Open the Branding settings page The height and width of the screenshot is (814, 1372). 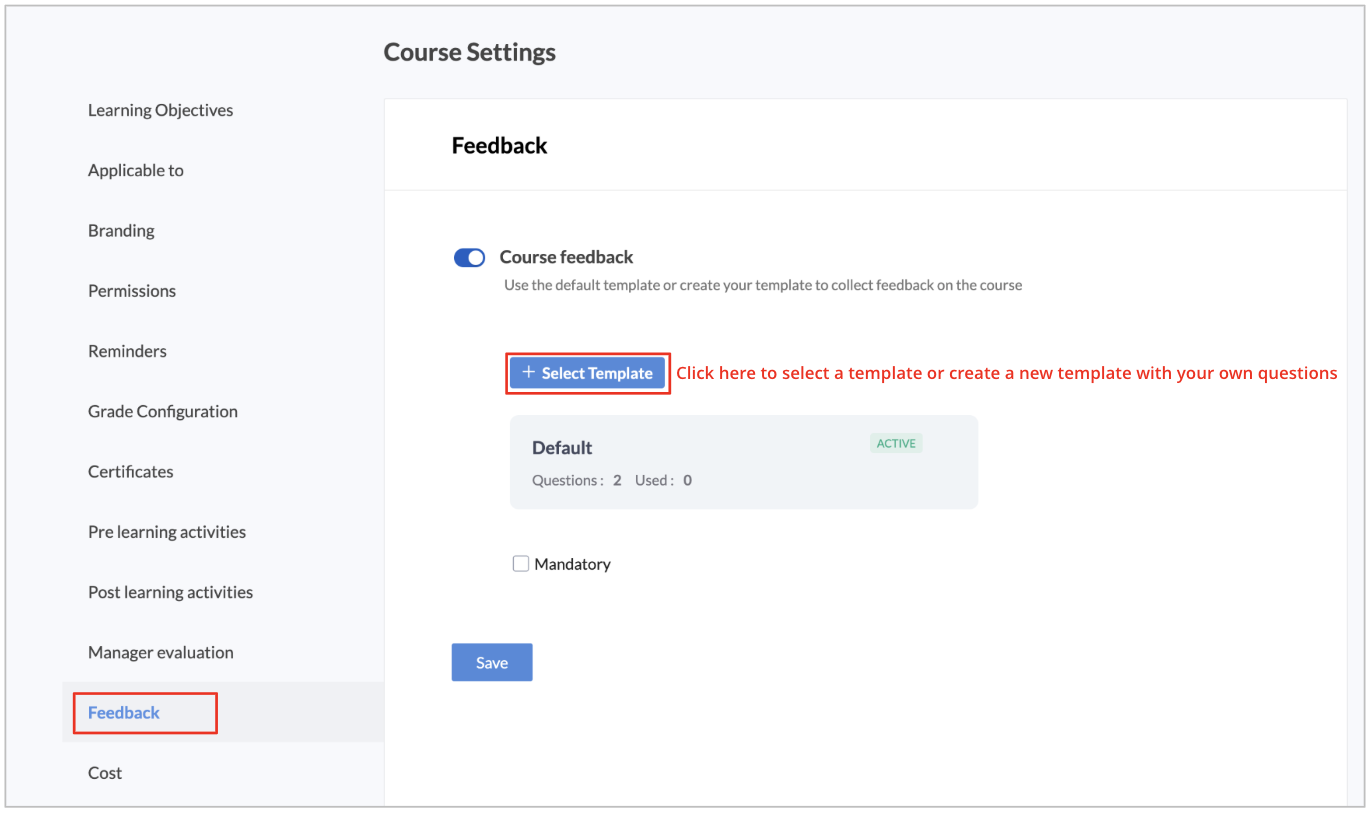tap(121, 230)
